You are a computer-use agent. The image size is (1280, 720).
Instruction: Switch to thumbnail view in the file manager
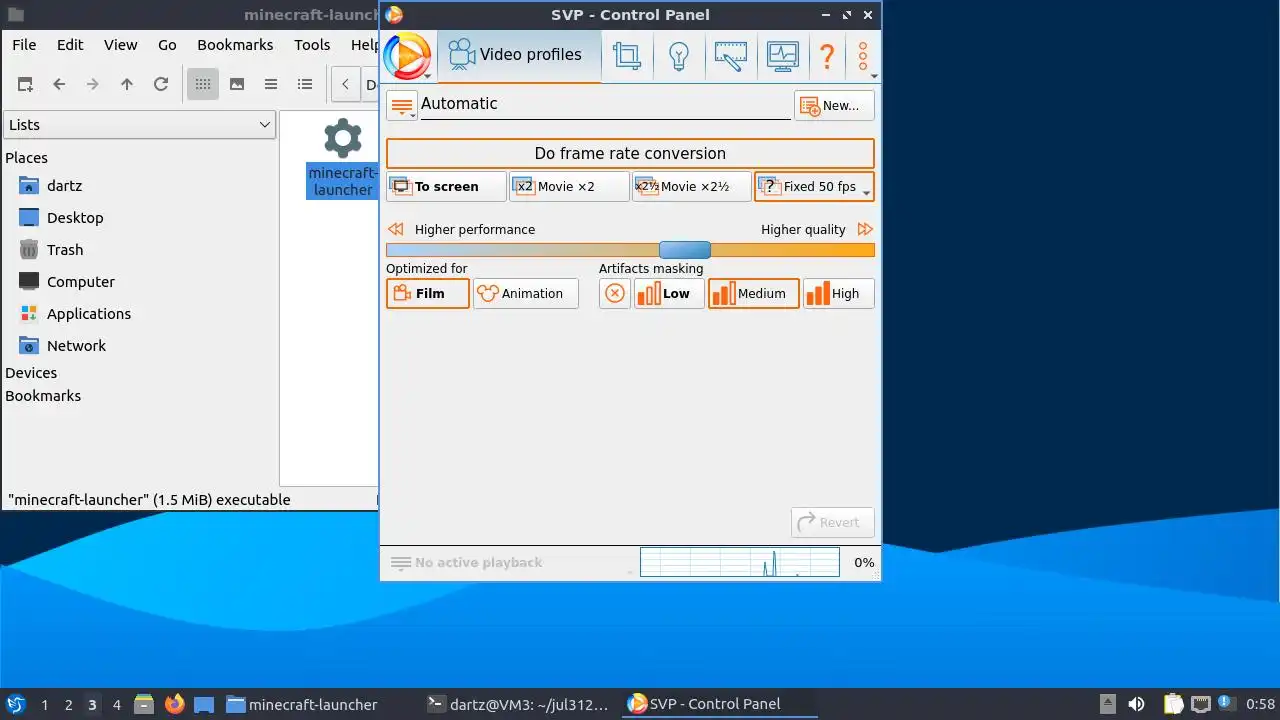pos(237,84)
